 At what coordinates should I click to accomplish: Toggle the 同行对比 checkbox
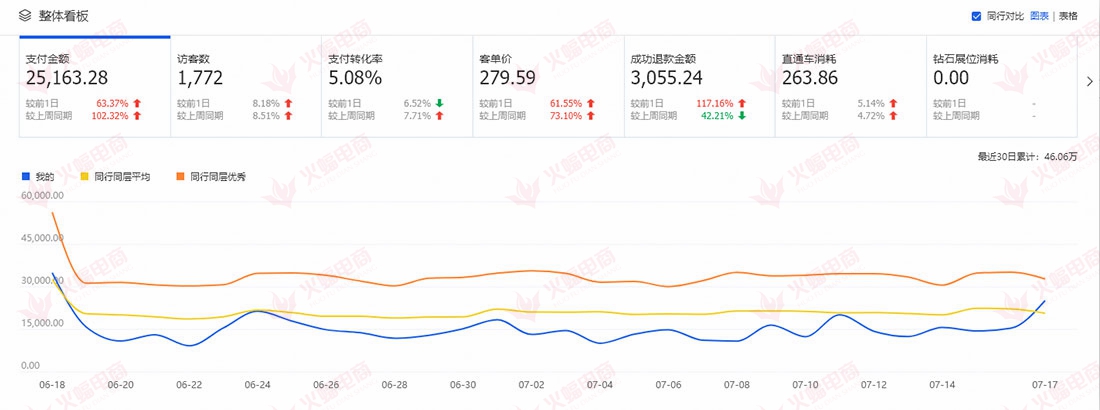pyautogui.click(x=976, y=16)
